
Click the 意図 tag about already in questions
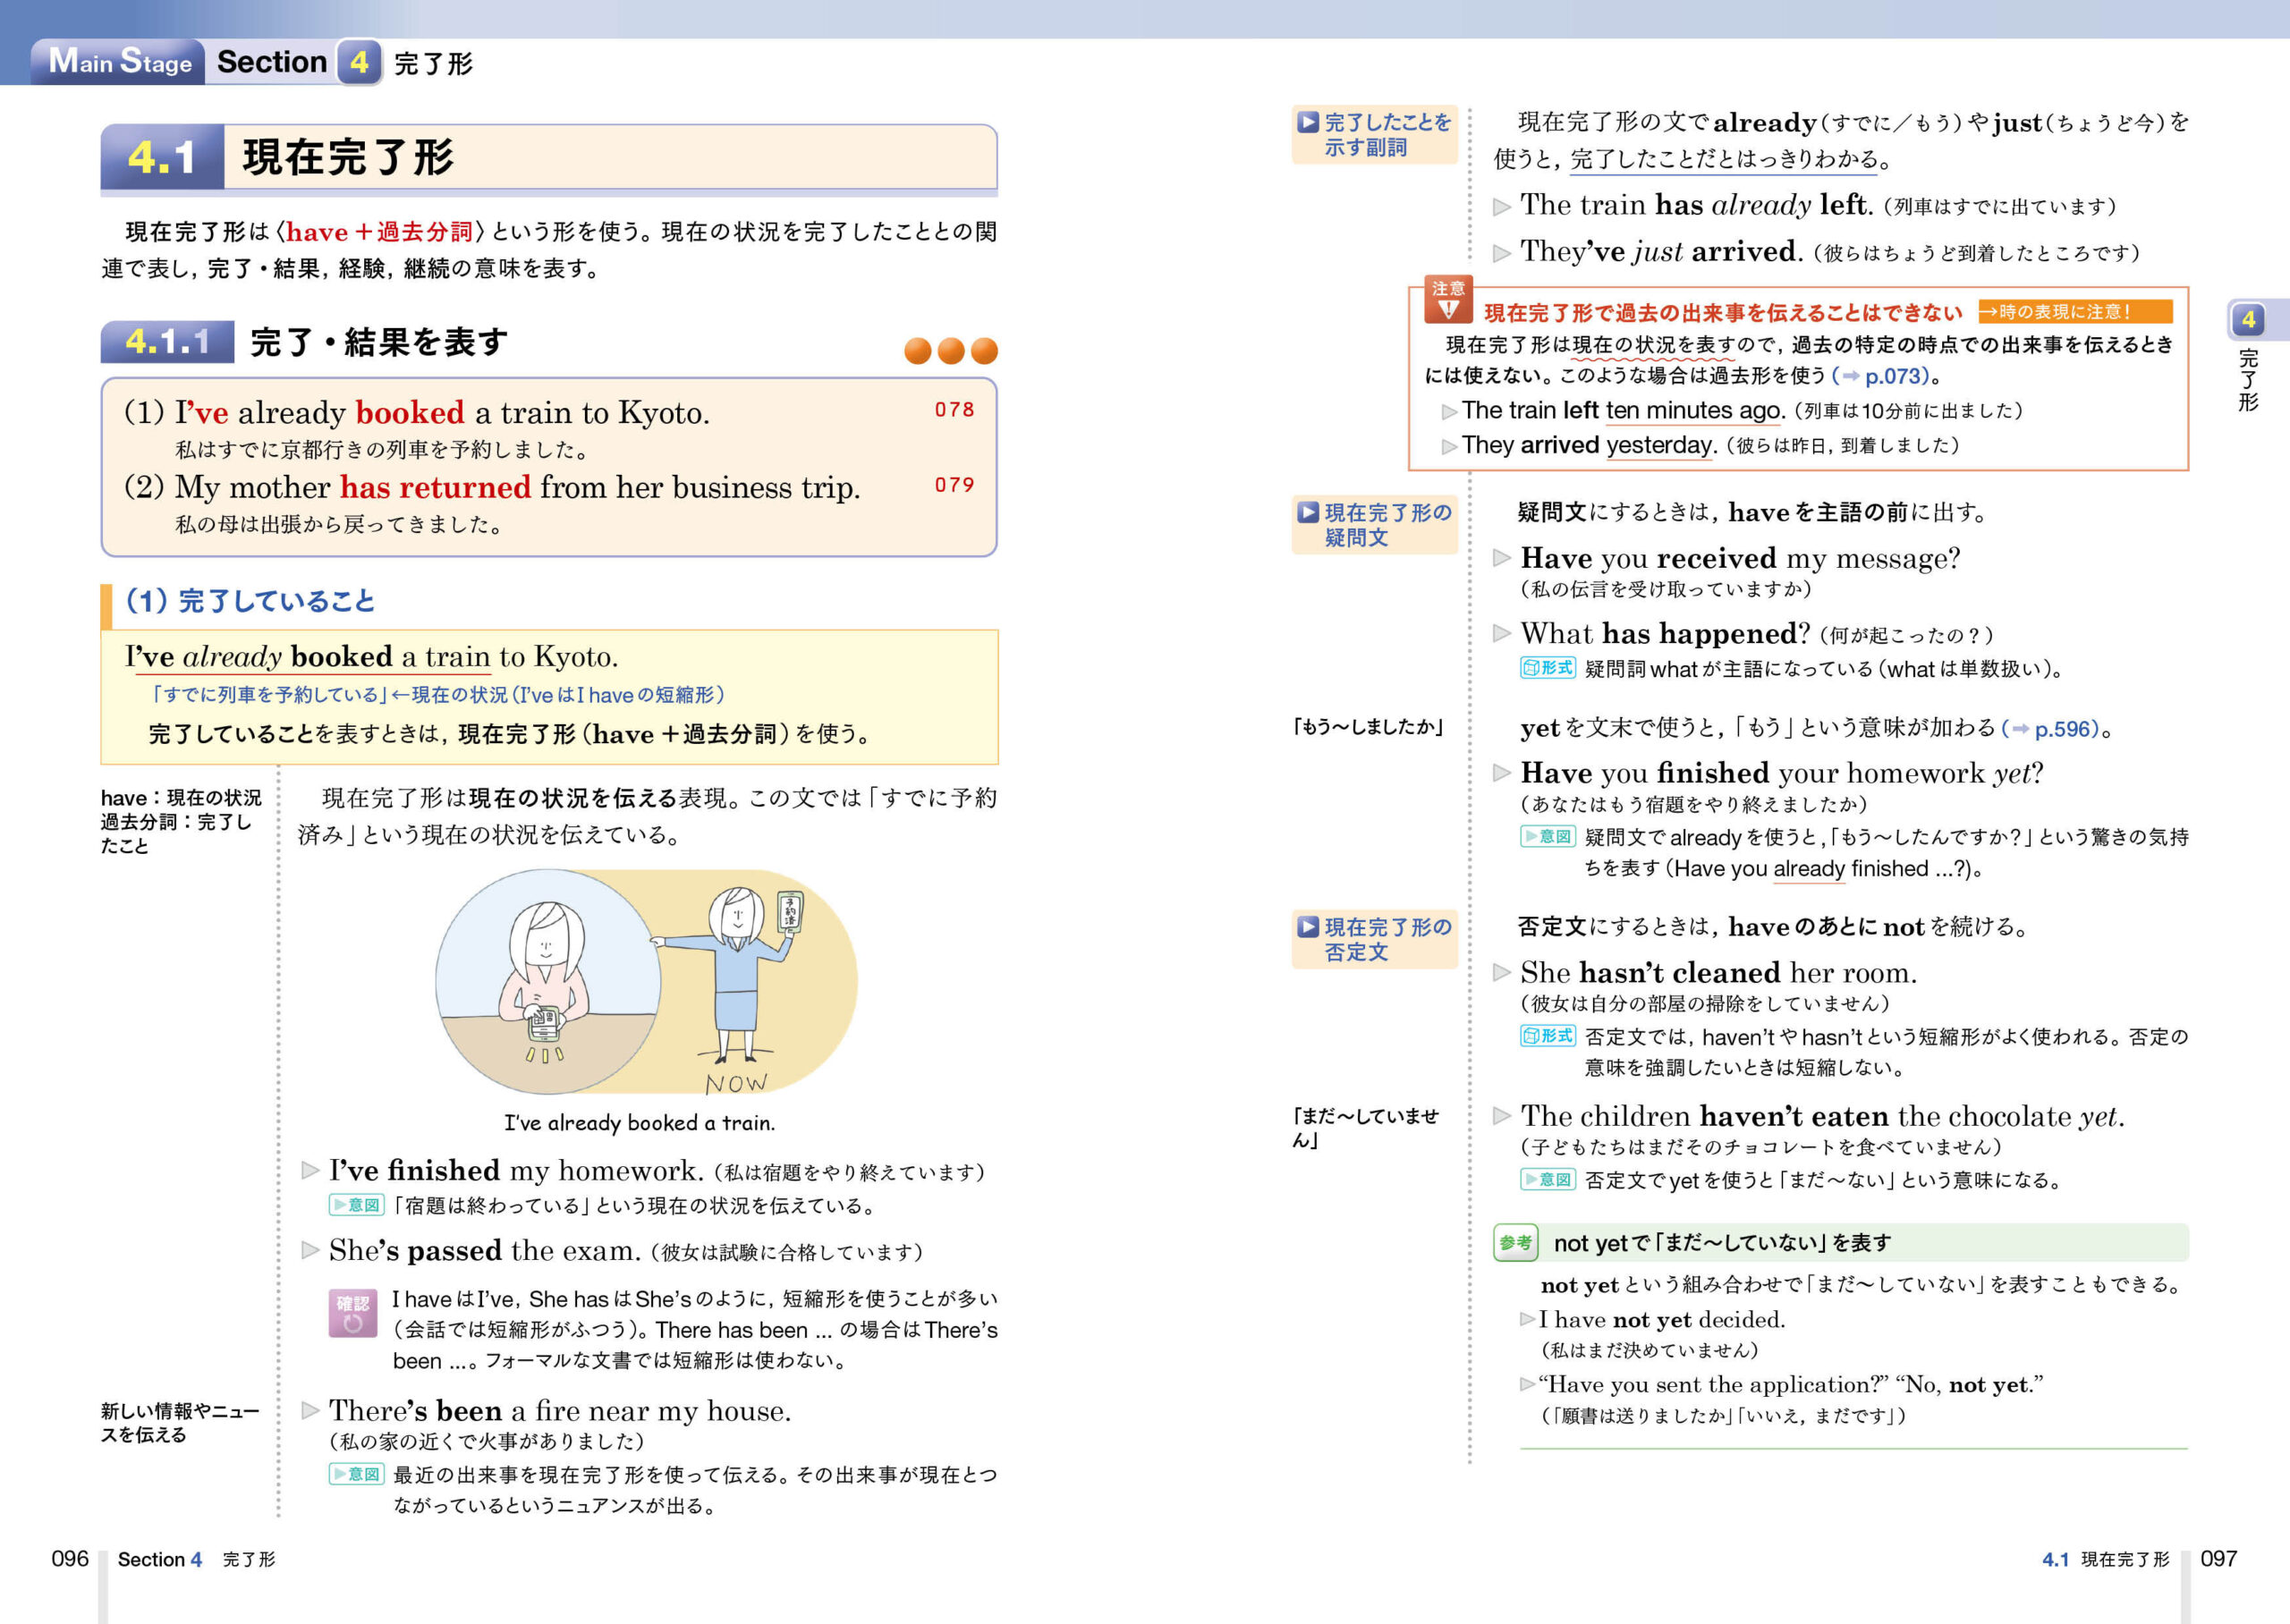[x=1548, y=836]
